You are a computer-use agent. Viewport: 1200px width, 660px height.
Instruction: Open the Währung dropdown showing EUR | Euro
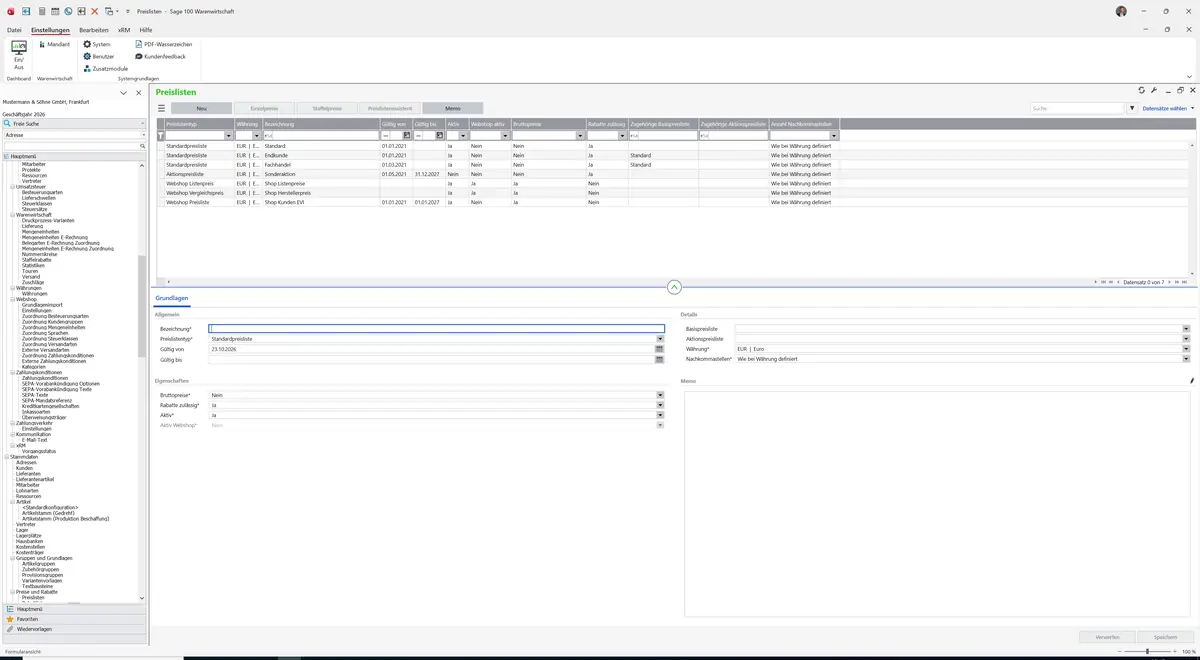(1186, 349)
